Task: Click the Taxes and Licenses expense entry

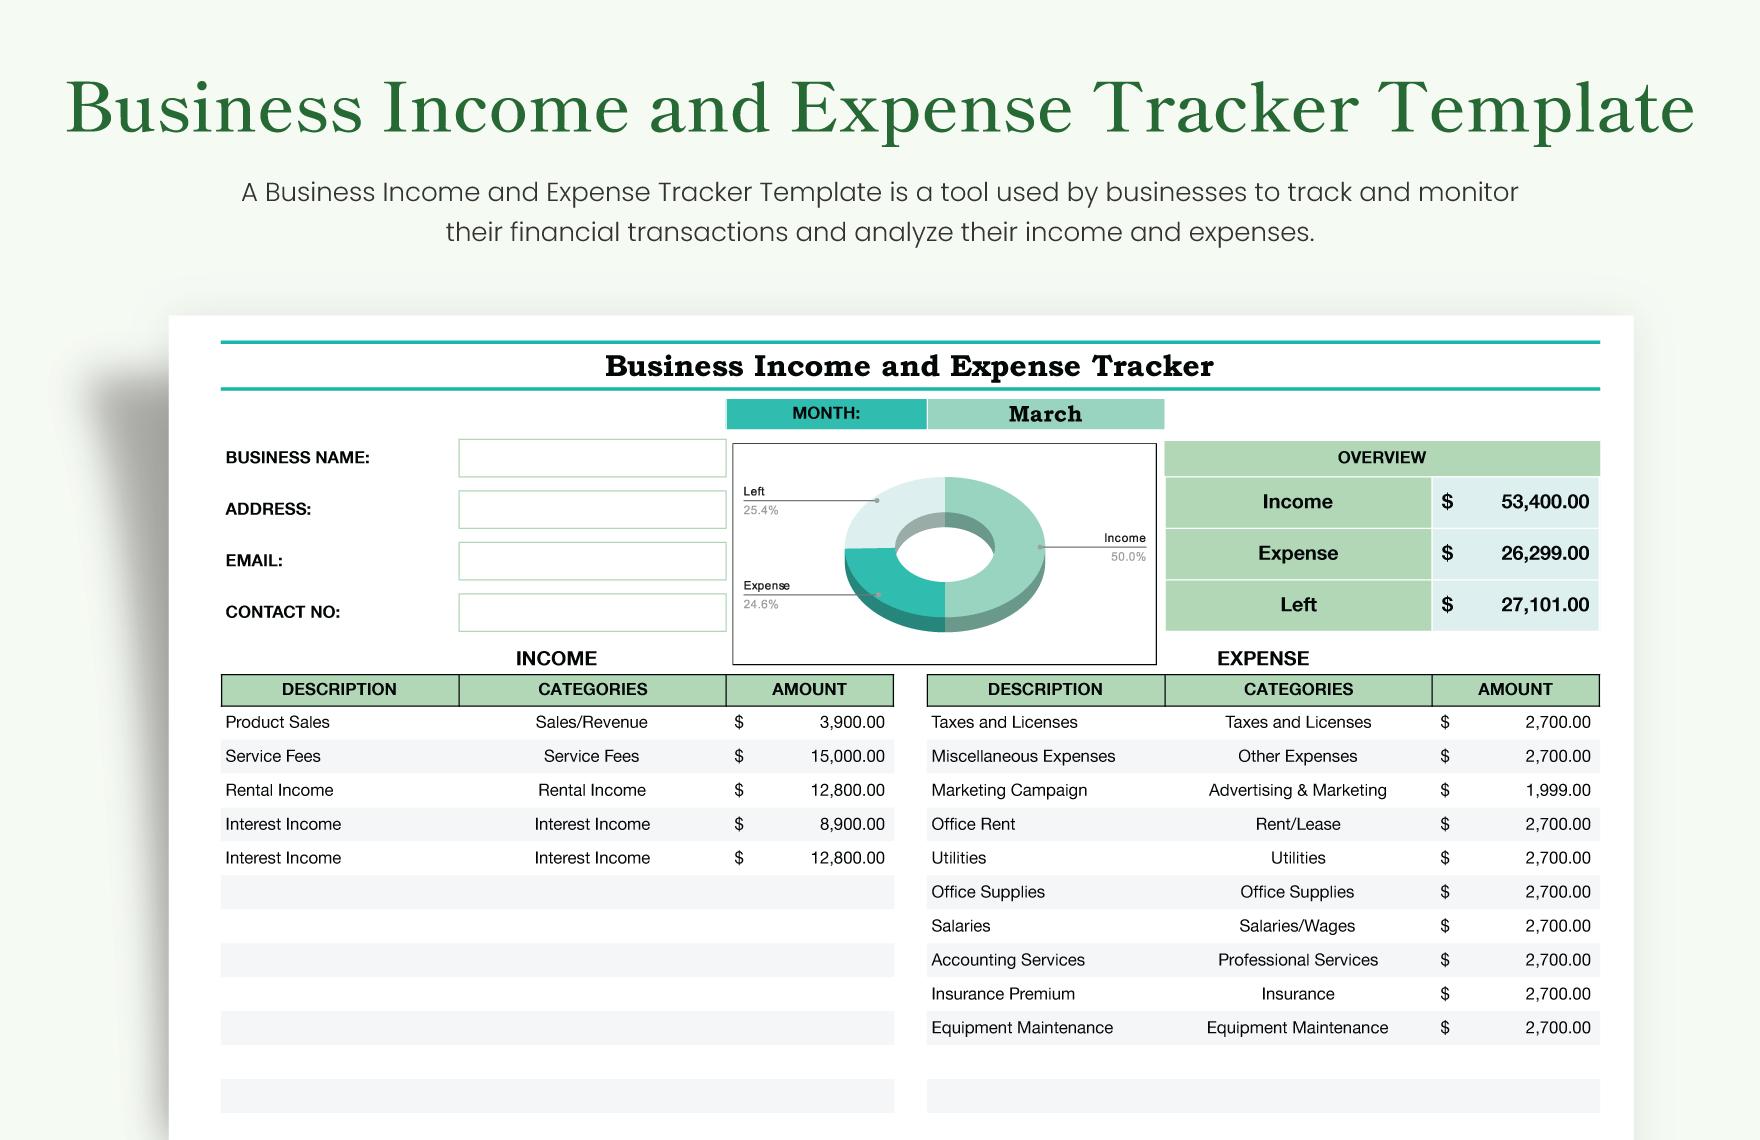Action: point(1004,721)
